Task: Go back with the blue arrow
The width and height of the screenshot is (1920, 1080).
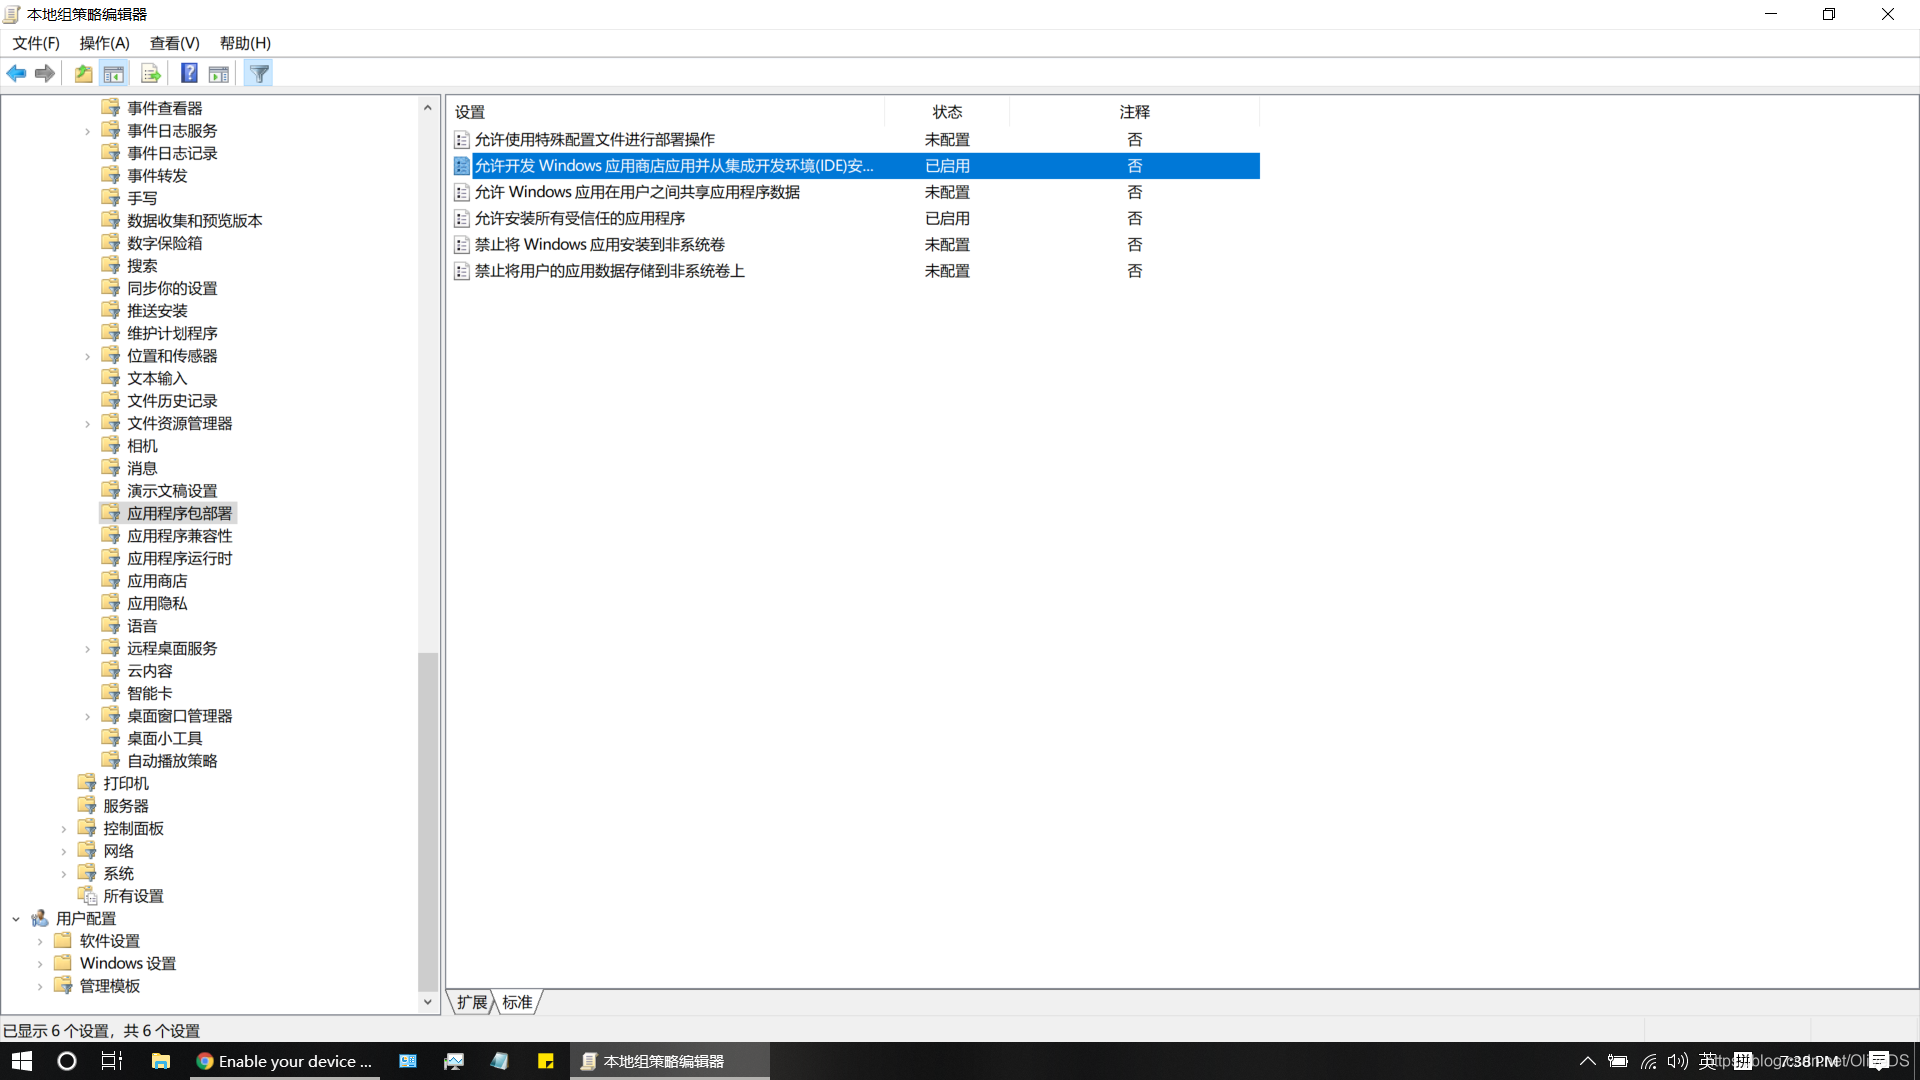Action: (16, 74)
